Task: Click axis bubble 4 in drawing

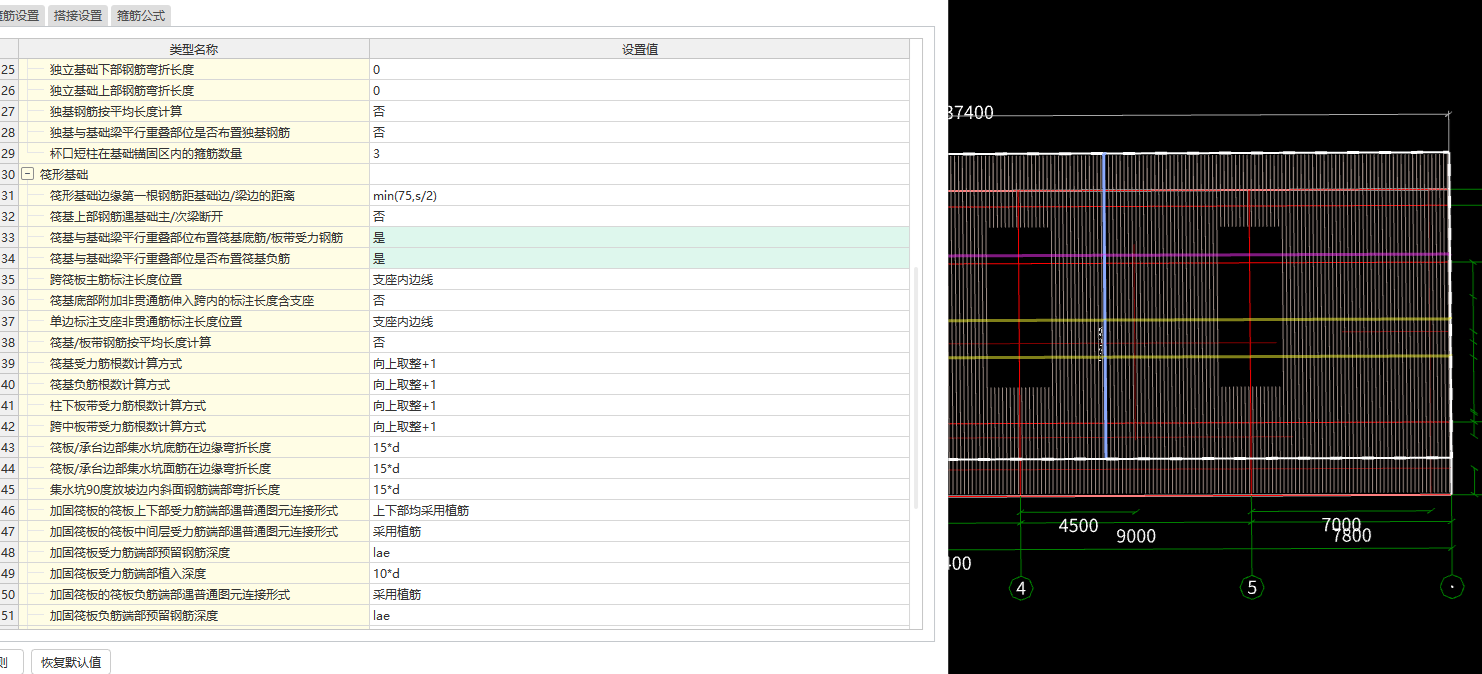Action: (x=1020, y=588)
